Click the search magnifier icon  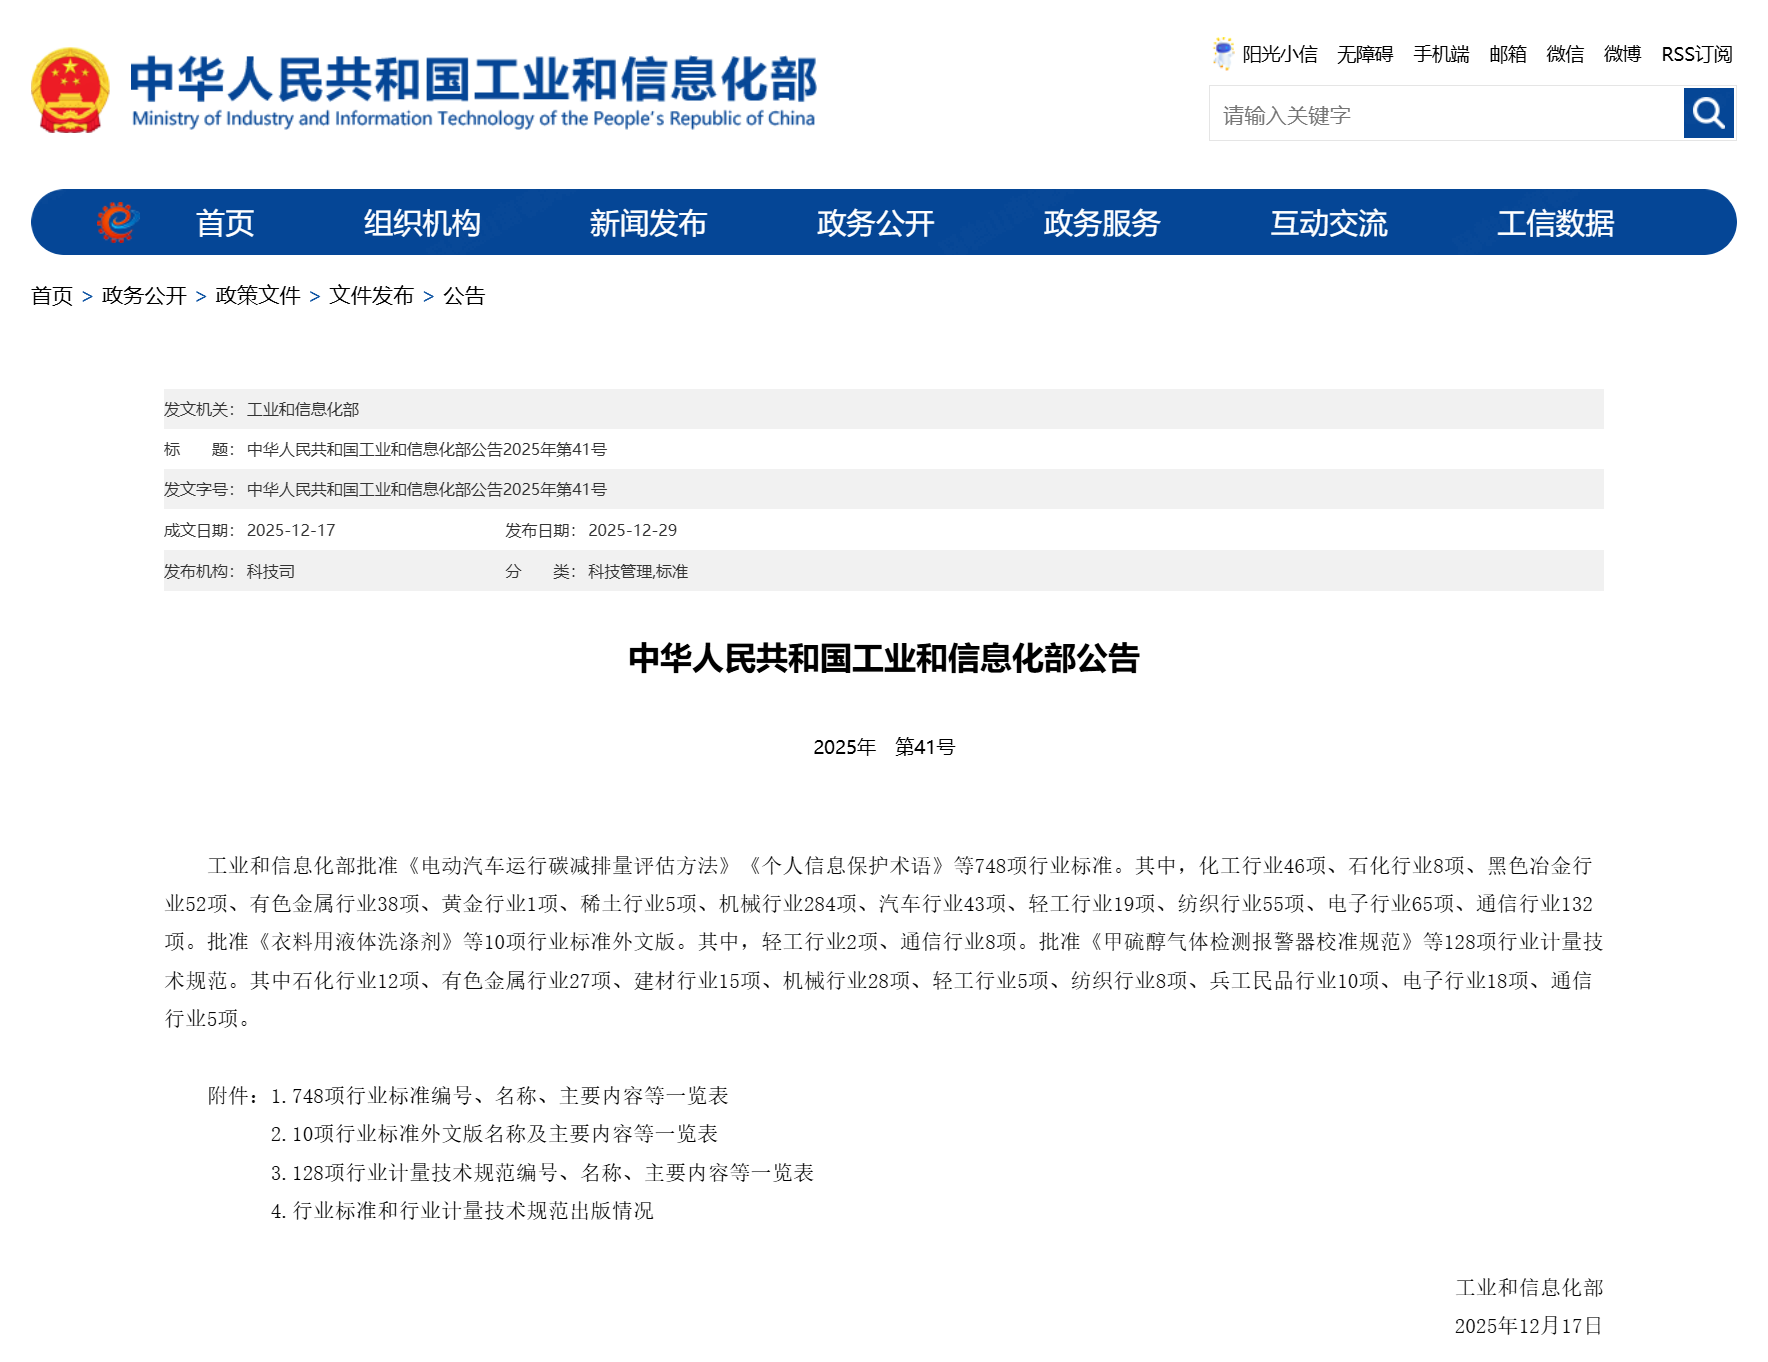click(1708, 113)
